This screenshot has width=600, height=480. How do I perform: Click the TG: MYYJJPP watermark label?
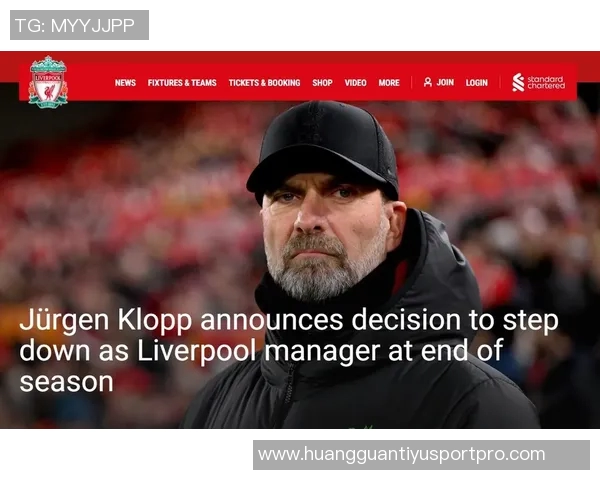click(x=79, y=25)
